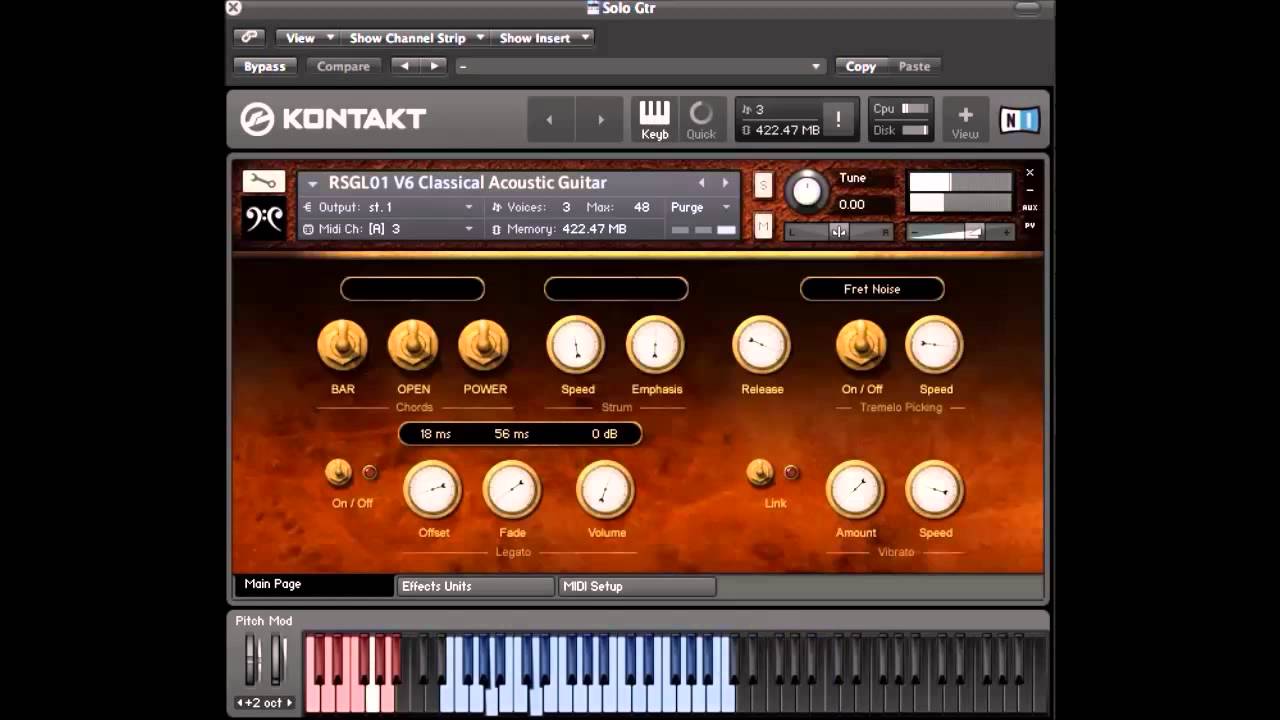Select previous instrument in header arrow
1280x720 pixels.
coord(701,183)
